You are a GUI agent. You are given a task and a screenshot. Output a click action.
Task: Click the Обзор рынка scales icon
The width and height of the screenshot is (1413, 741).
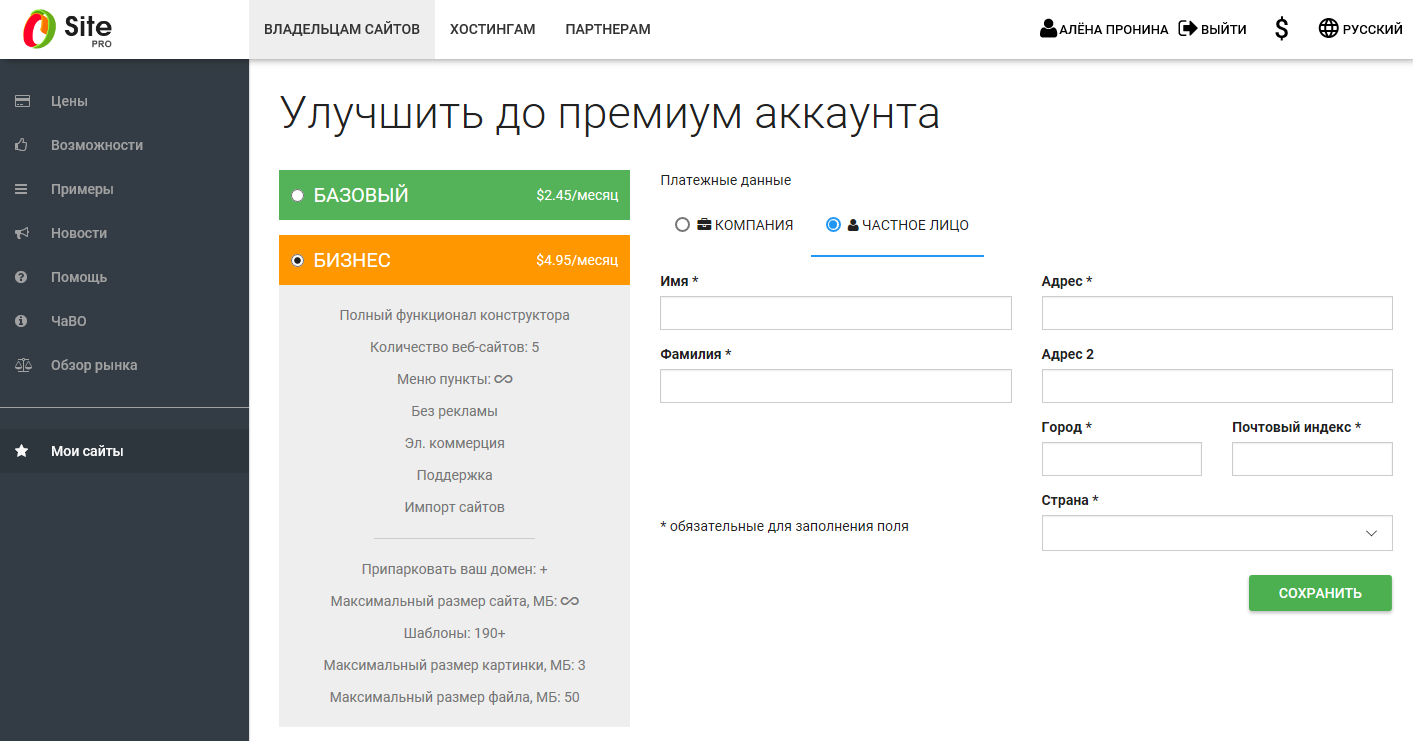tap(22, 364)
